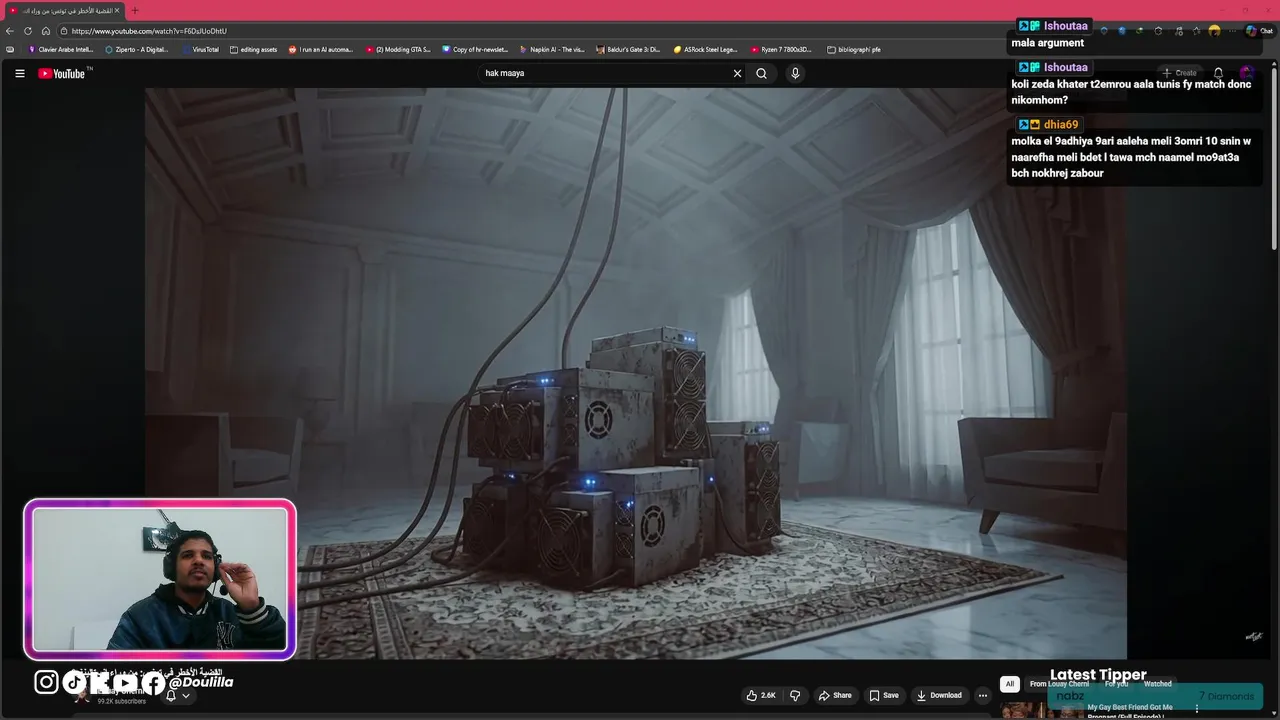This screenshot has width=1280, height=720.
Task: Click the browser address bar URL
Action: pos(149,31)
